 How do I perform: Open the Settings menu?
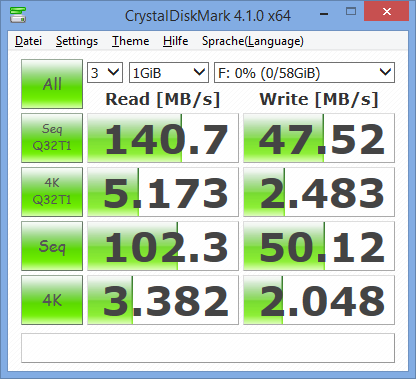coord(77,41)
